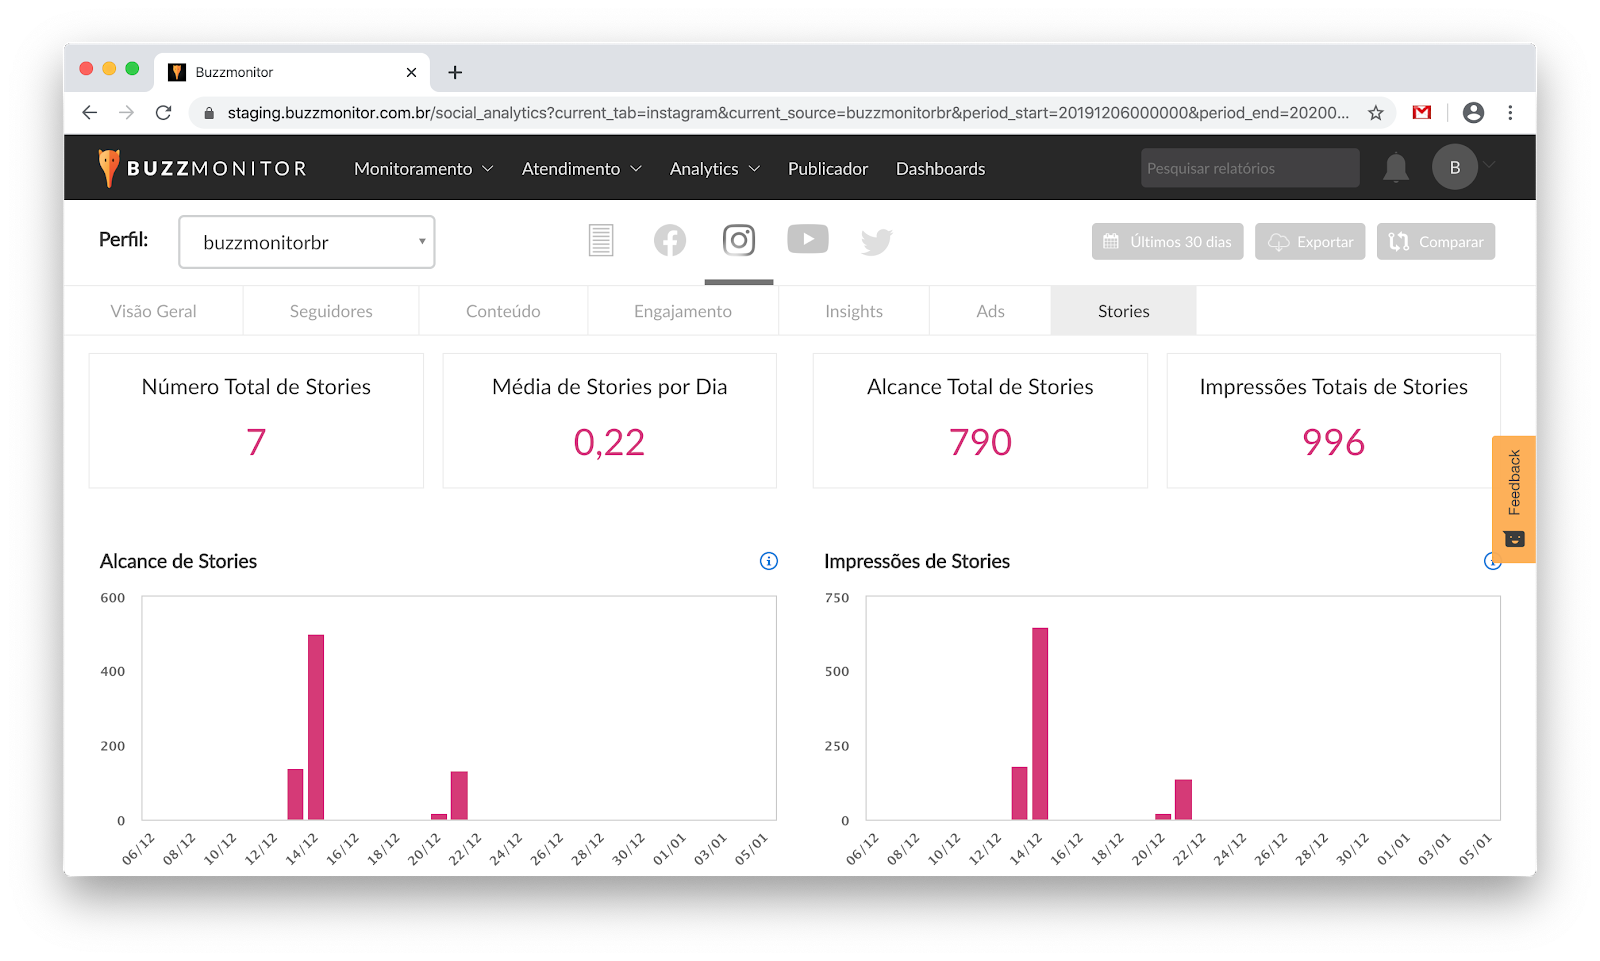This screenshot has height=961, width=1600.
Task: Open the notifications bell
Action: coord(1395,168)
